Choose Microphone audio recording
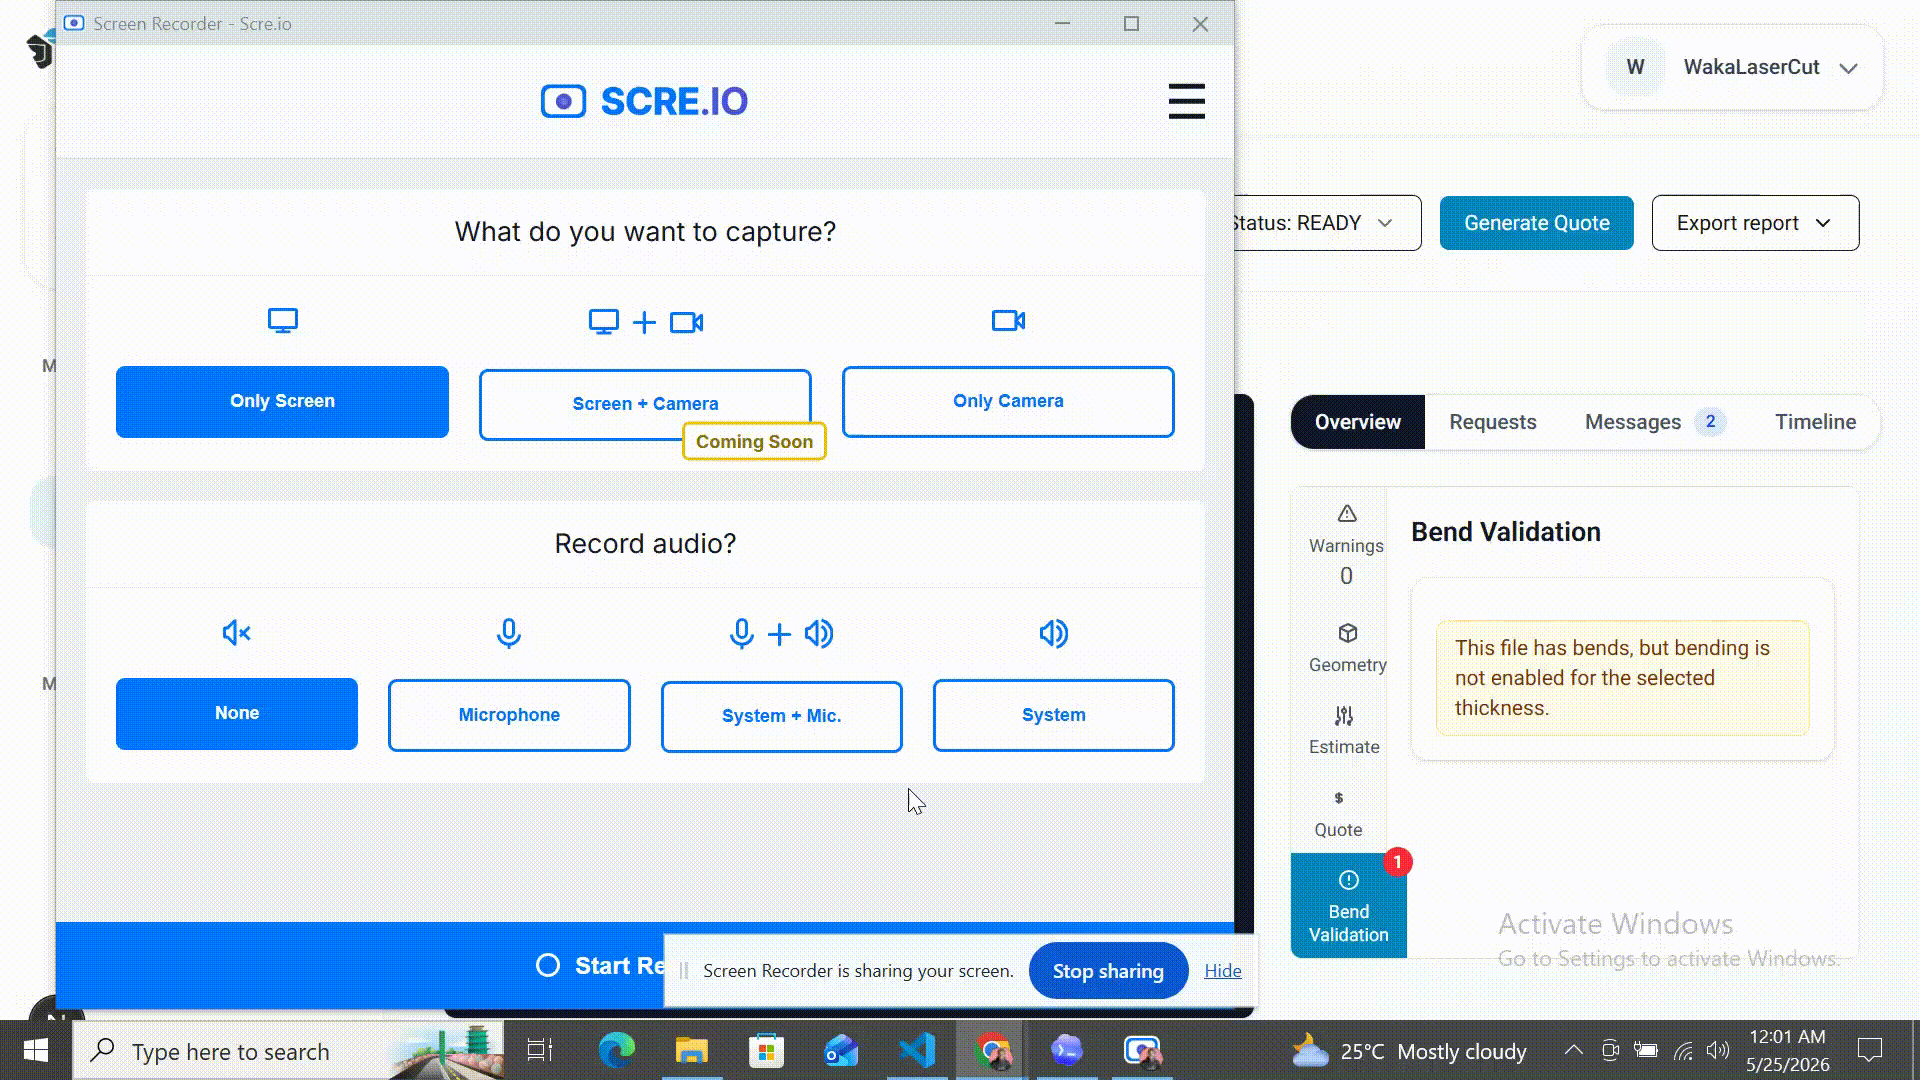The width and height of the screenshot is (1920, 1080). [x=509, y=715]
